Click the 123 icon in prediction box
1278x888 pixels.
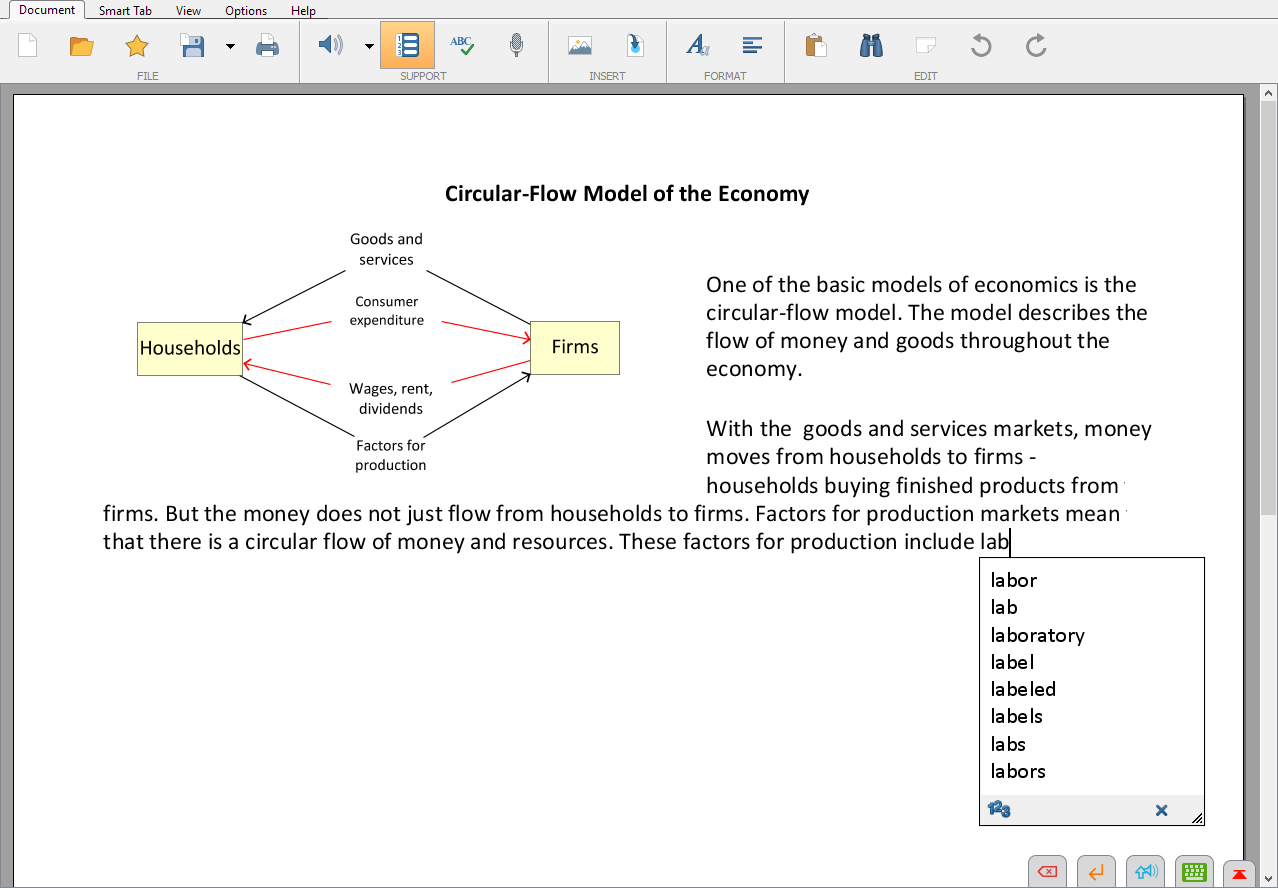[x=998, y=810]
